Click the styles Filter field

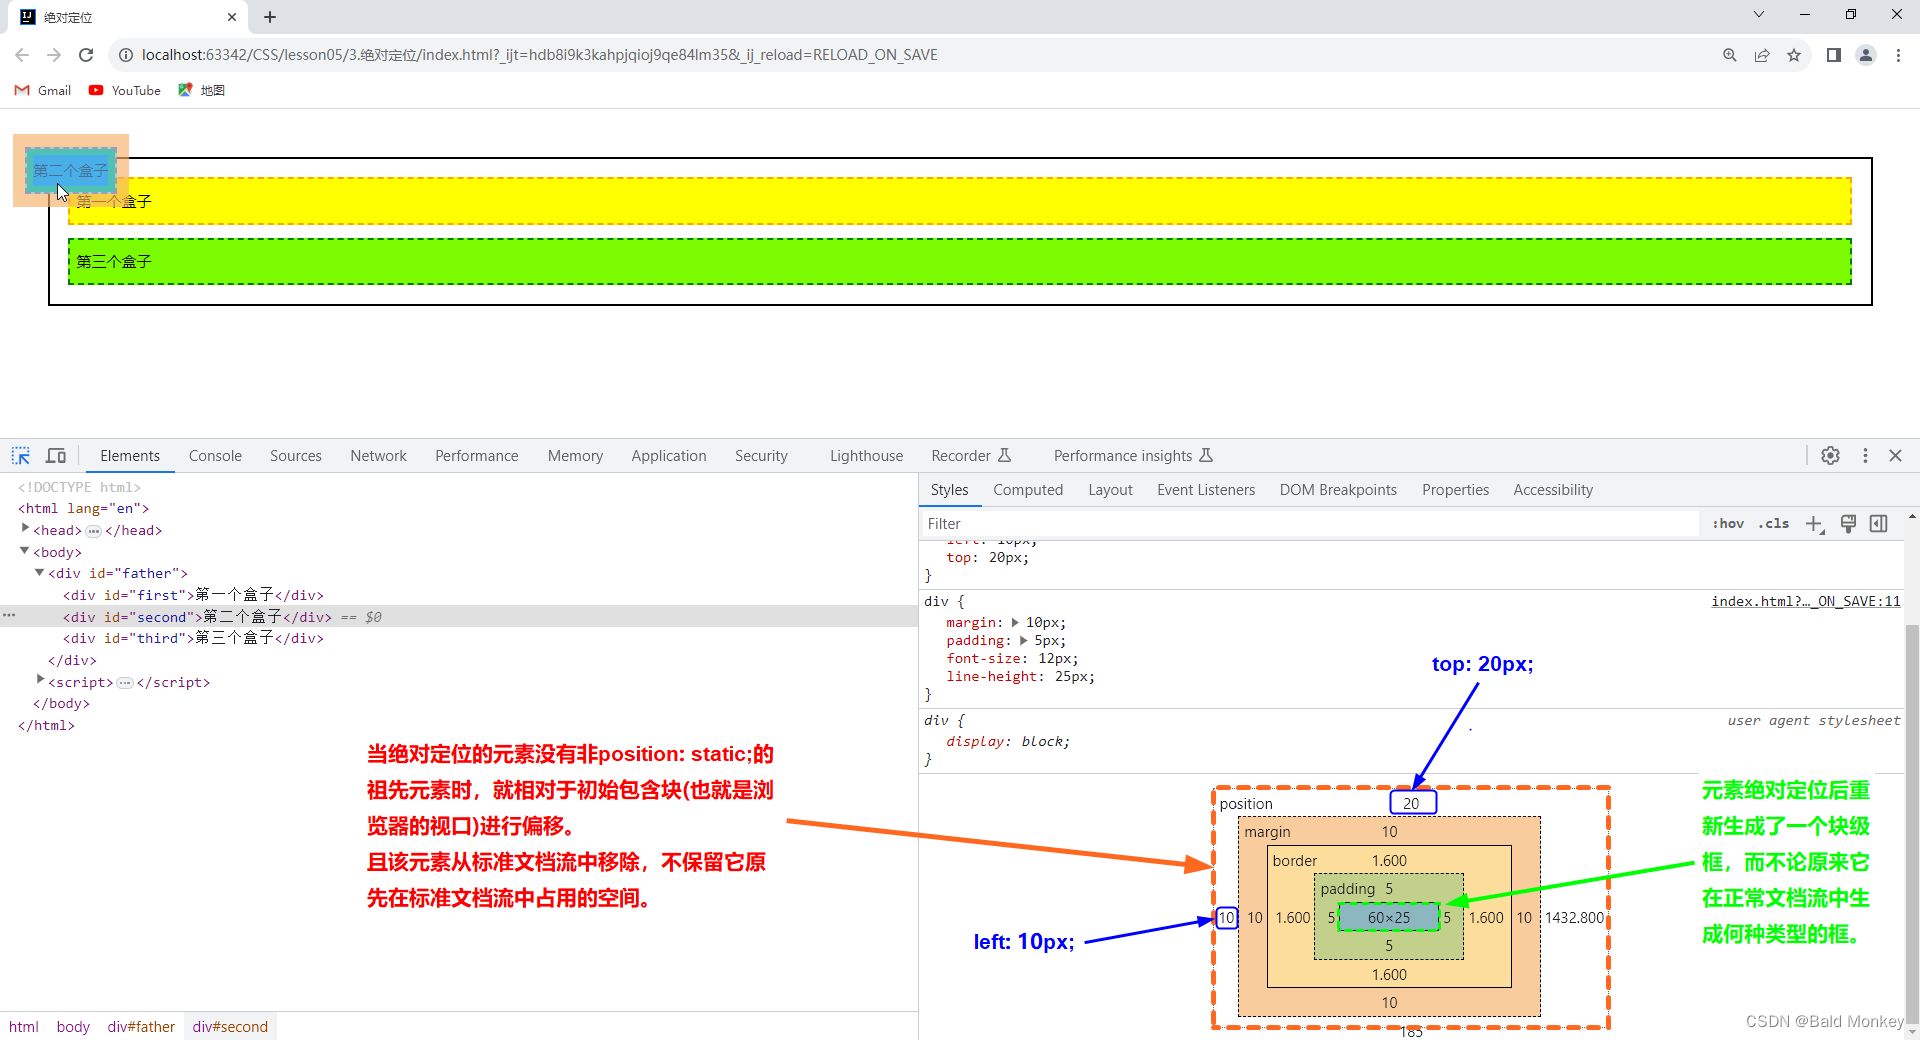[1309, 524]
